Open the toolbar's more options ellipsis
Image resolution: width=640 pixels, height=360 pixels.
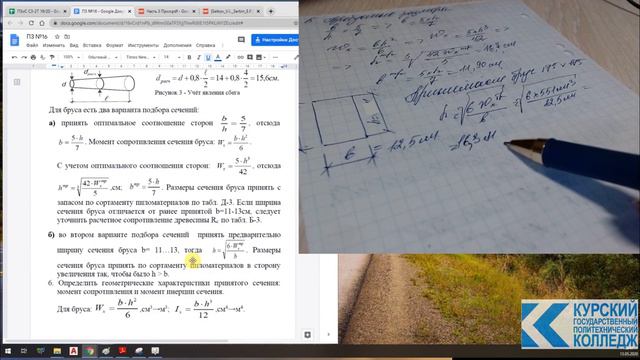(275, 58)
